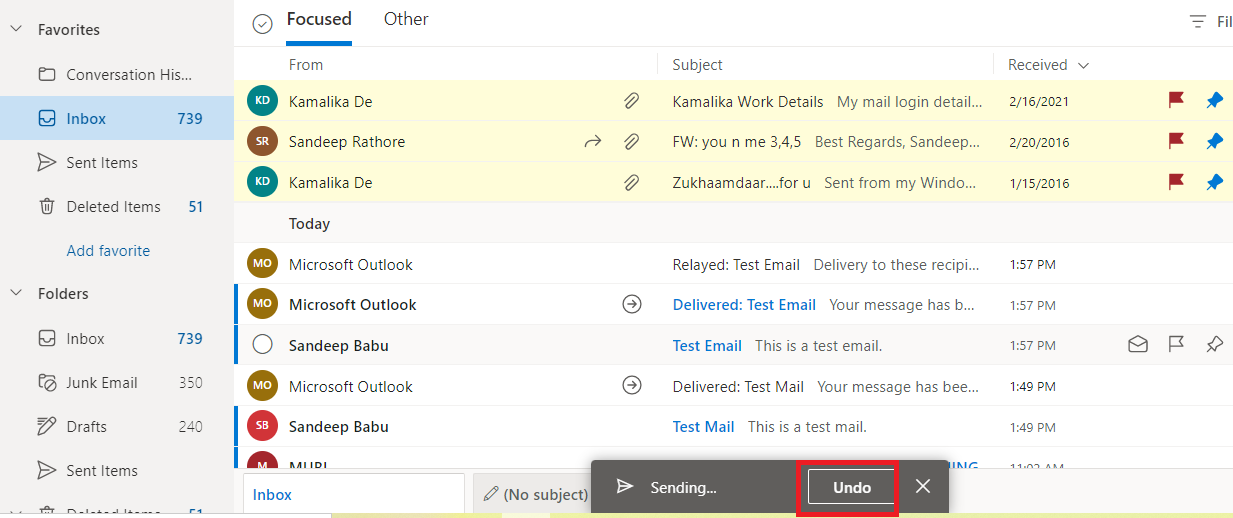Collapse the Folders section
Viewport: 1233px width, 518px height.
(16, 293)
